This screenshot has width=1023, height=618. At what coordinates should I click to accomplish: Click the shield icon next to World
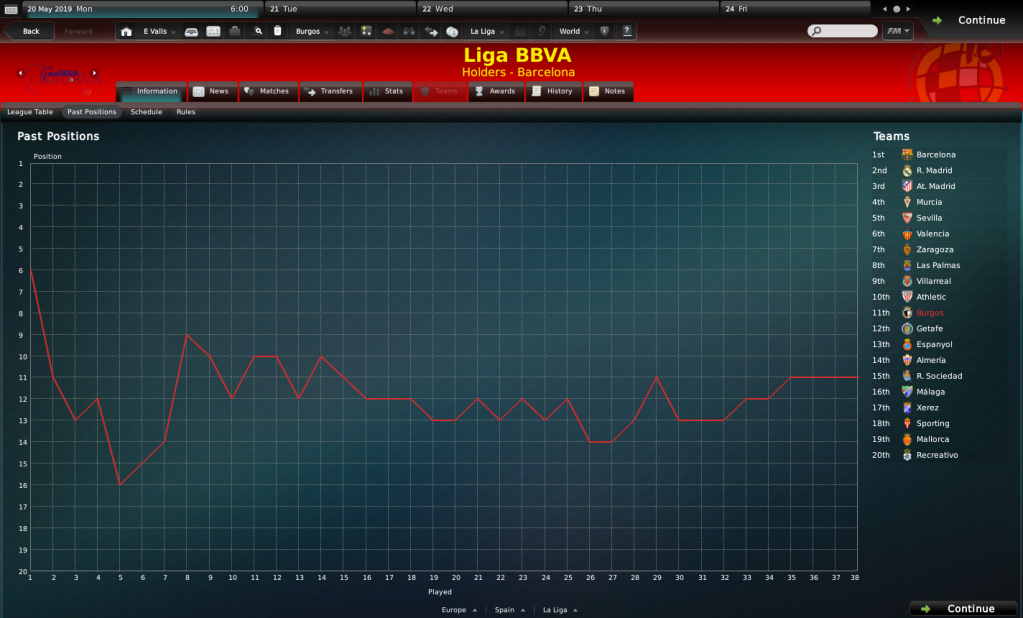[x=604, y=31]
